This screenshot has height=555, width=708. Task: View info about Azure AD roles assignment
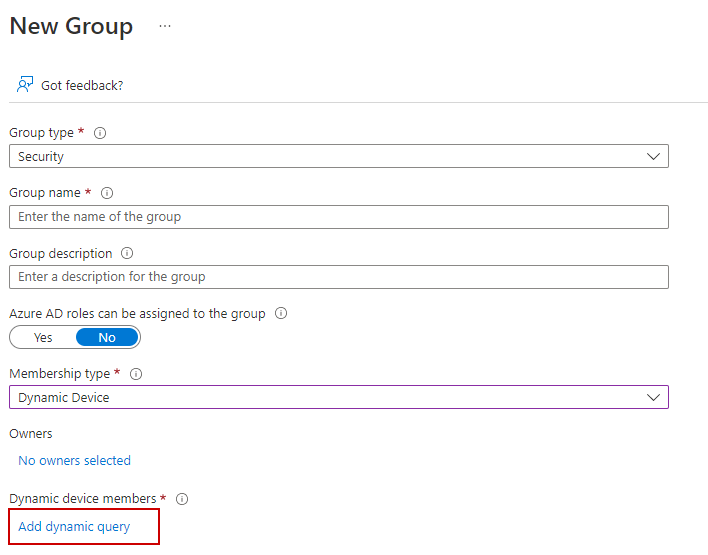(x=281, y=313)
